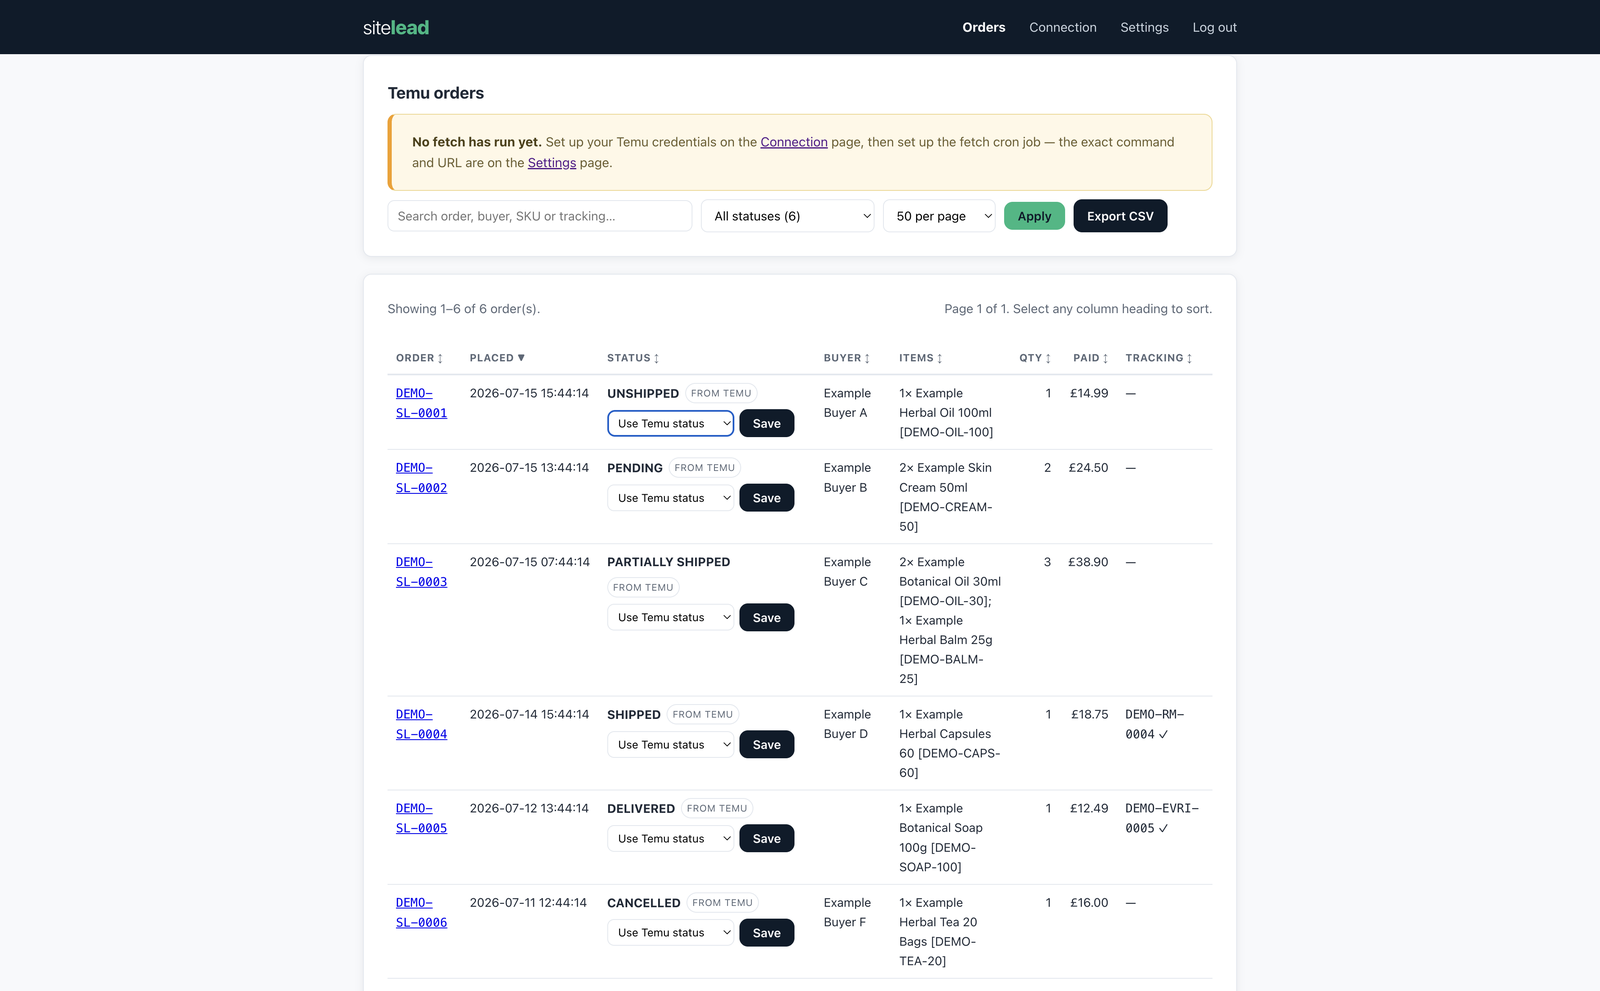Click the £38.90 paid amount
Viewport: 1600px width, 991px height.
coord(1088,562)
